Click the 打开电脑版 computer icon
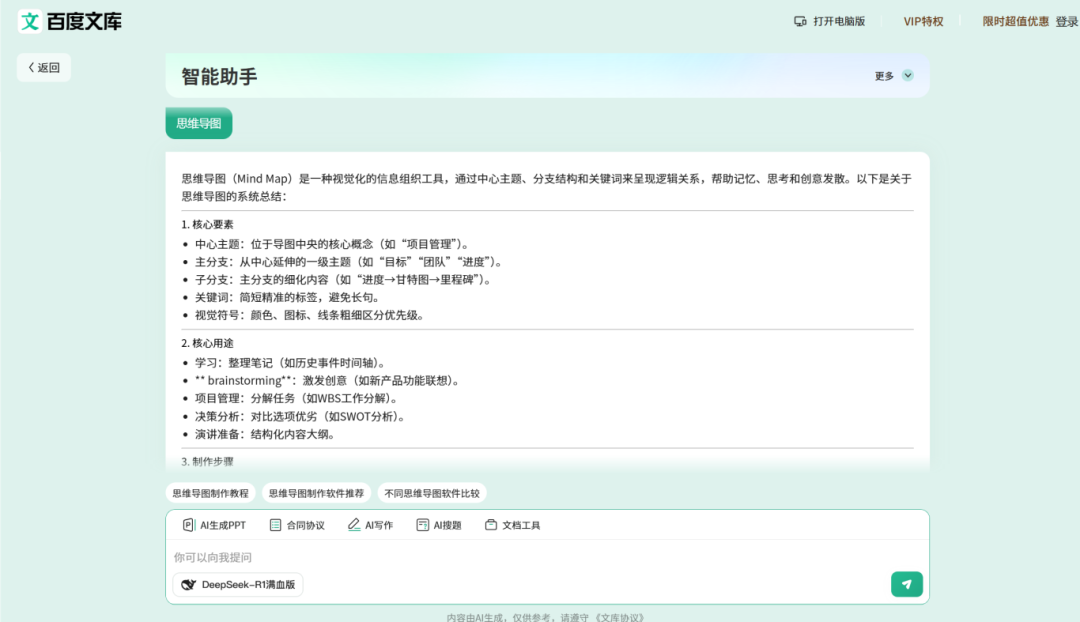Viewport: 1080px width, 622px height. tap(801, 20)
